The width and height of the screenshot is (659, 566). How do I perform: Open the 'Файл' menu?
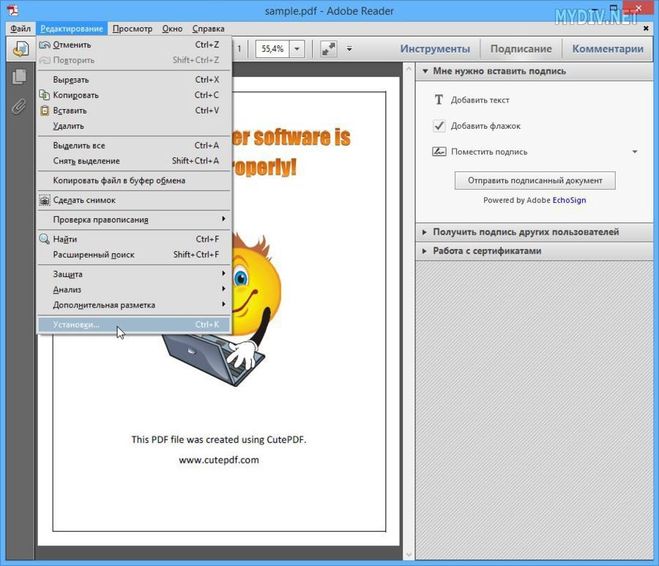pyautogui.click(x=21, y=29)
